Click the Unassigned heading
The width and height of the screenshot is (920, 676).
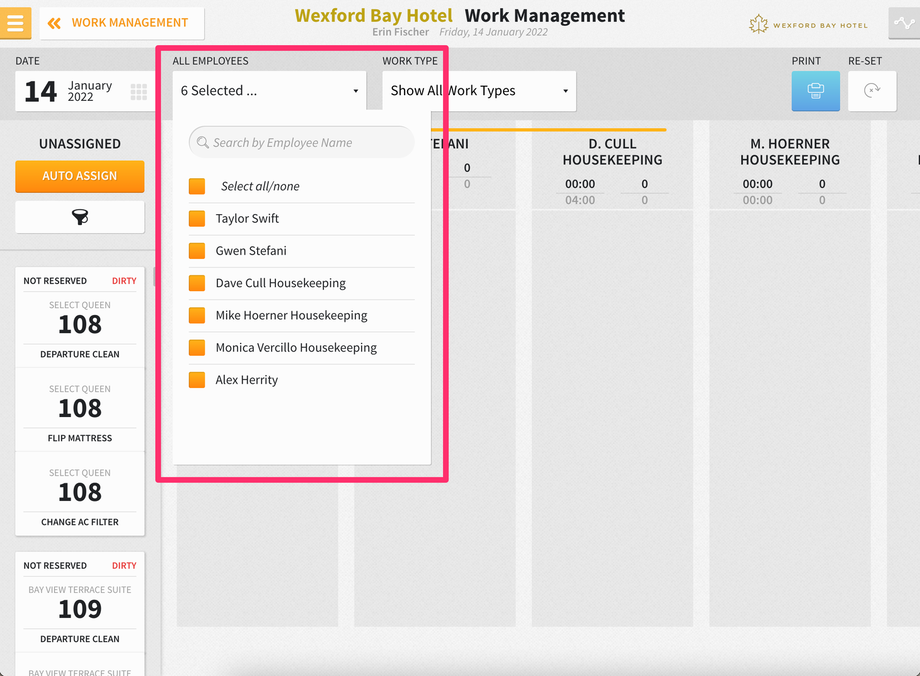80,144
